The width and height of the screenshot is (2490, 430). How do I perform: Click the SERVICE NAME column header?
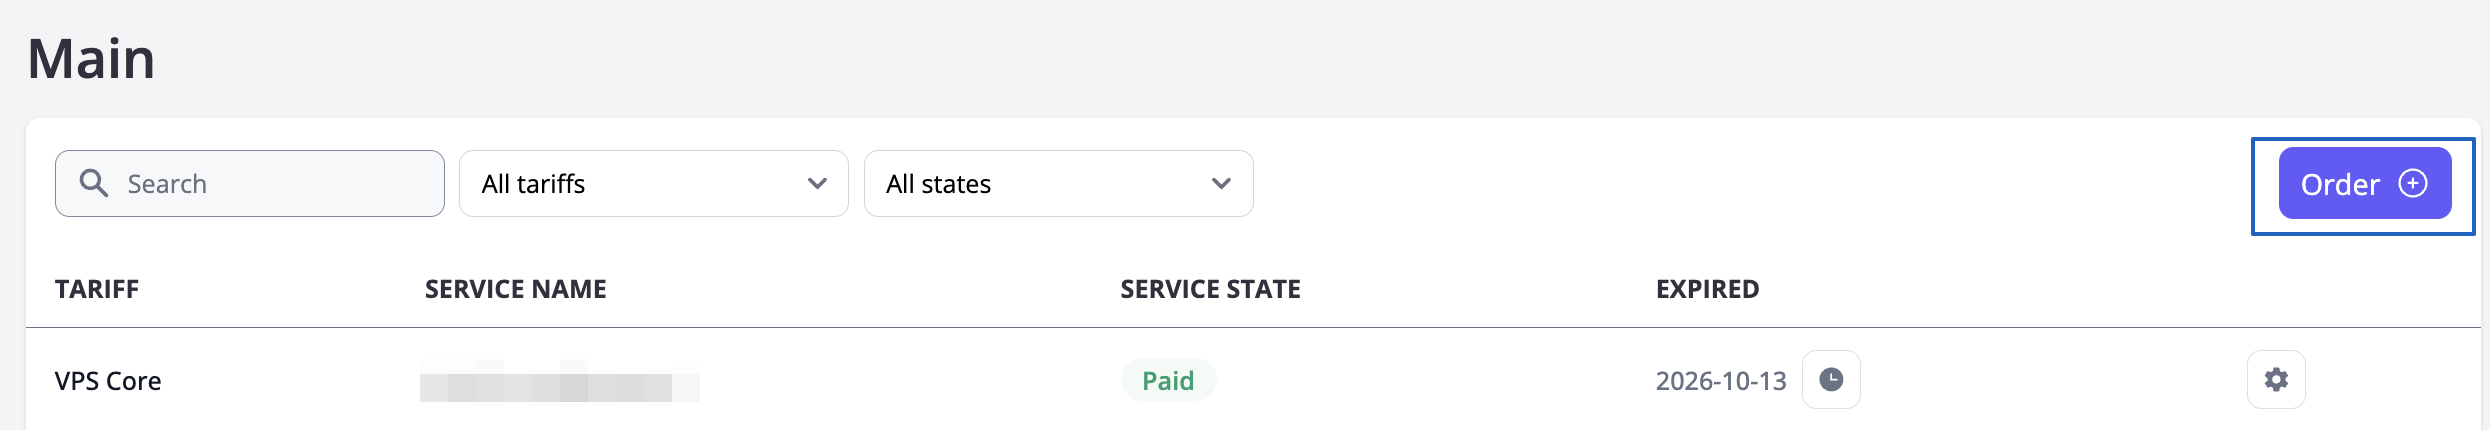point(515,289)
